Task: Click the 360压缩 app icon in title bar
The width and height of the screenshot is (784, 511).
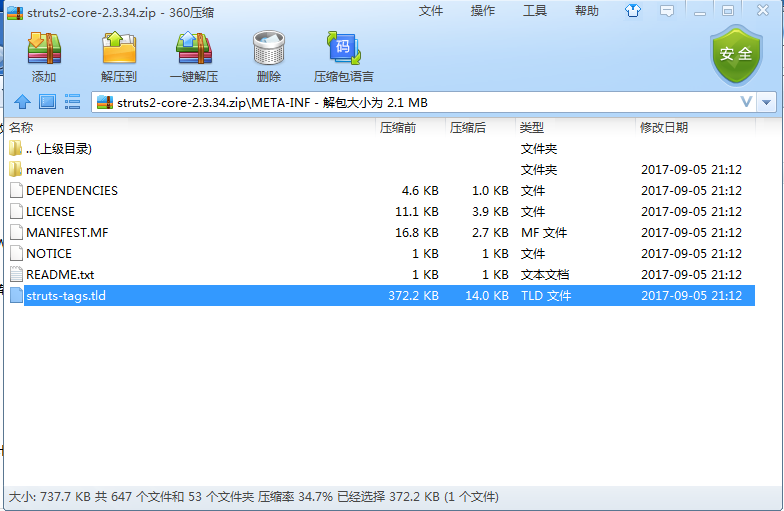Action: pos(15,12)
